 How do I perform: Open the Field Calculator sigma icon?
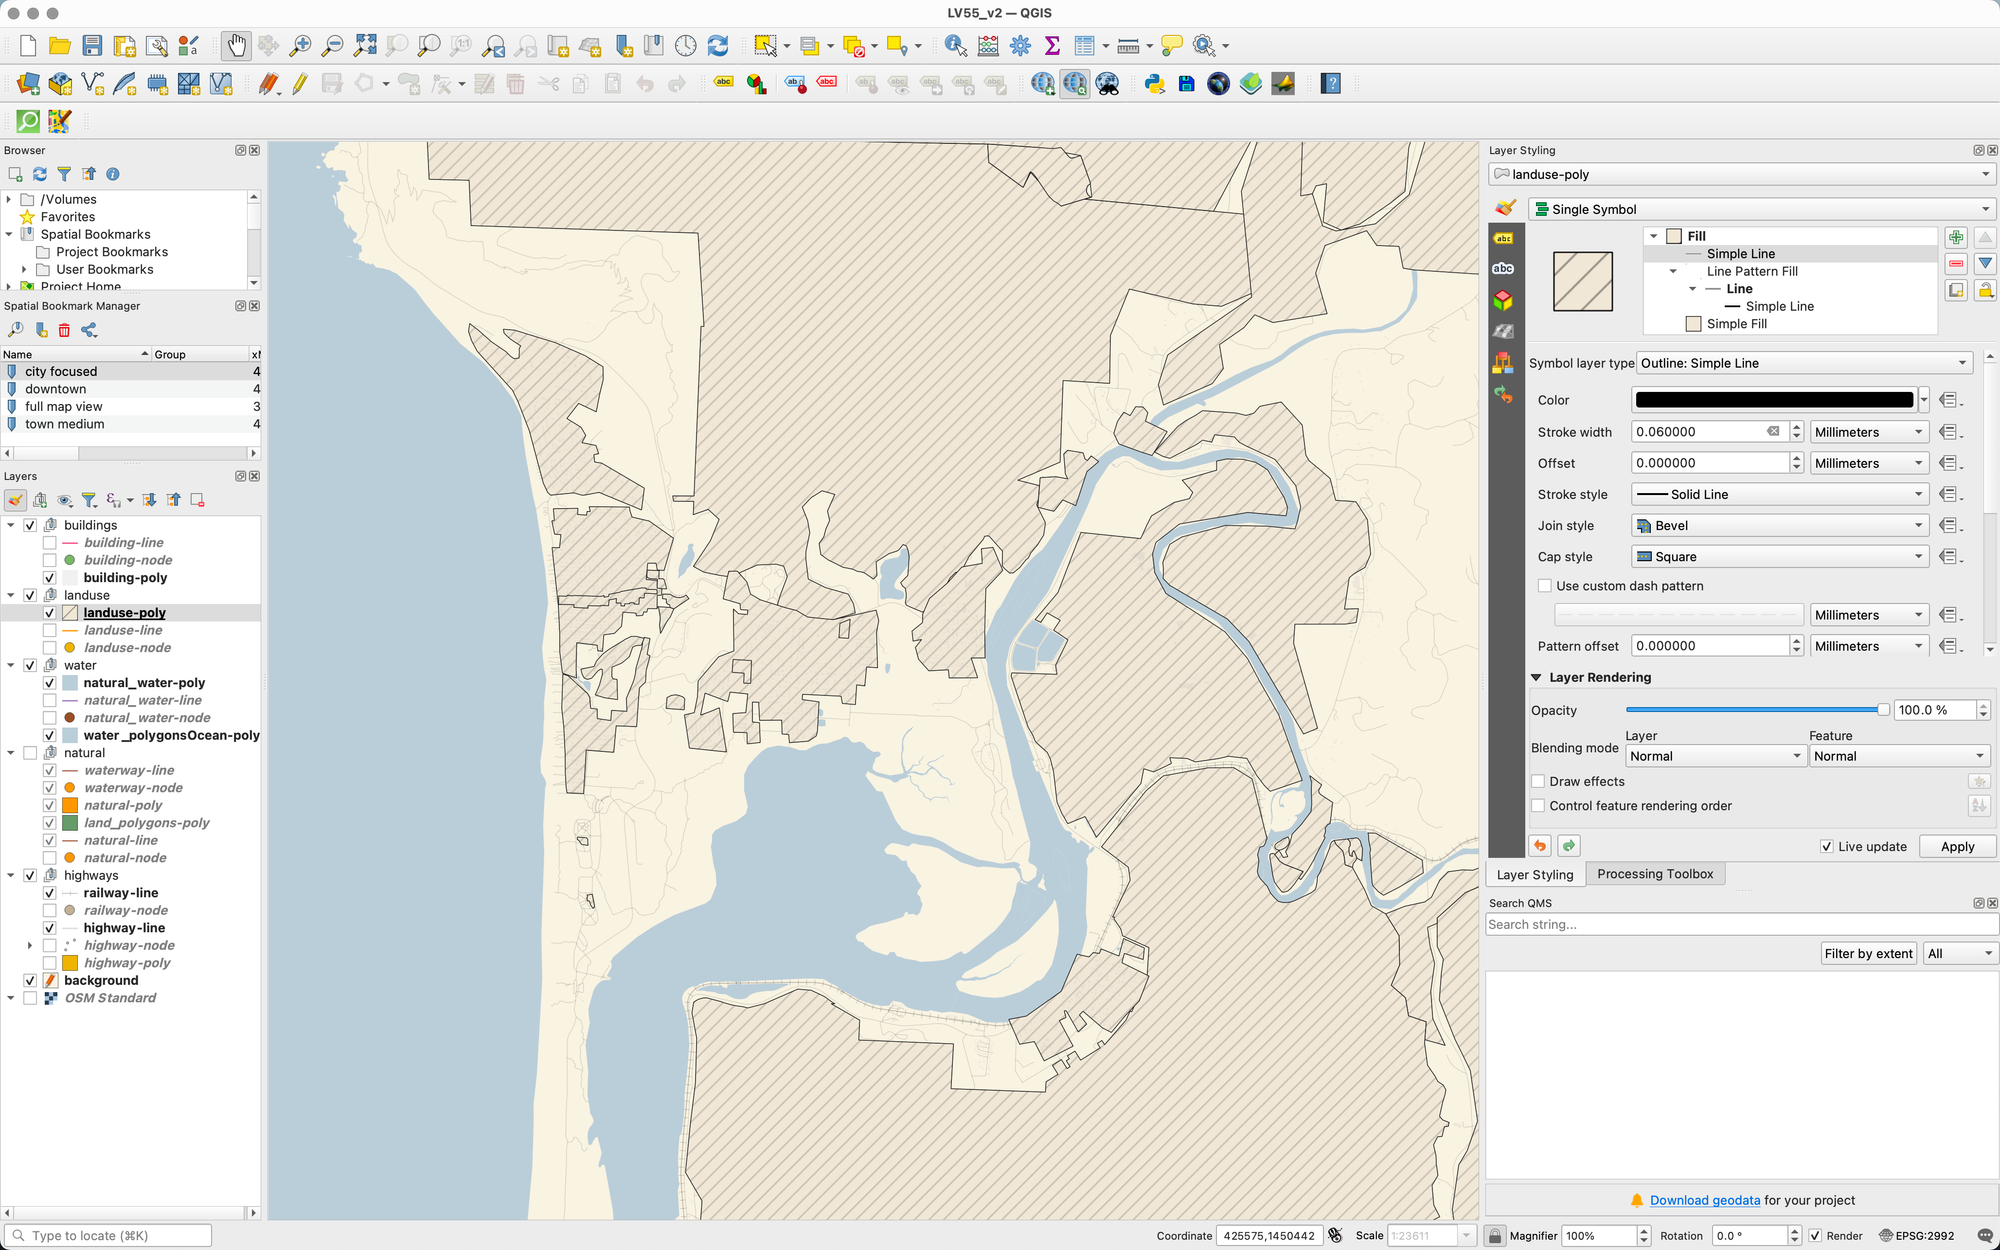pos(1052,45)
